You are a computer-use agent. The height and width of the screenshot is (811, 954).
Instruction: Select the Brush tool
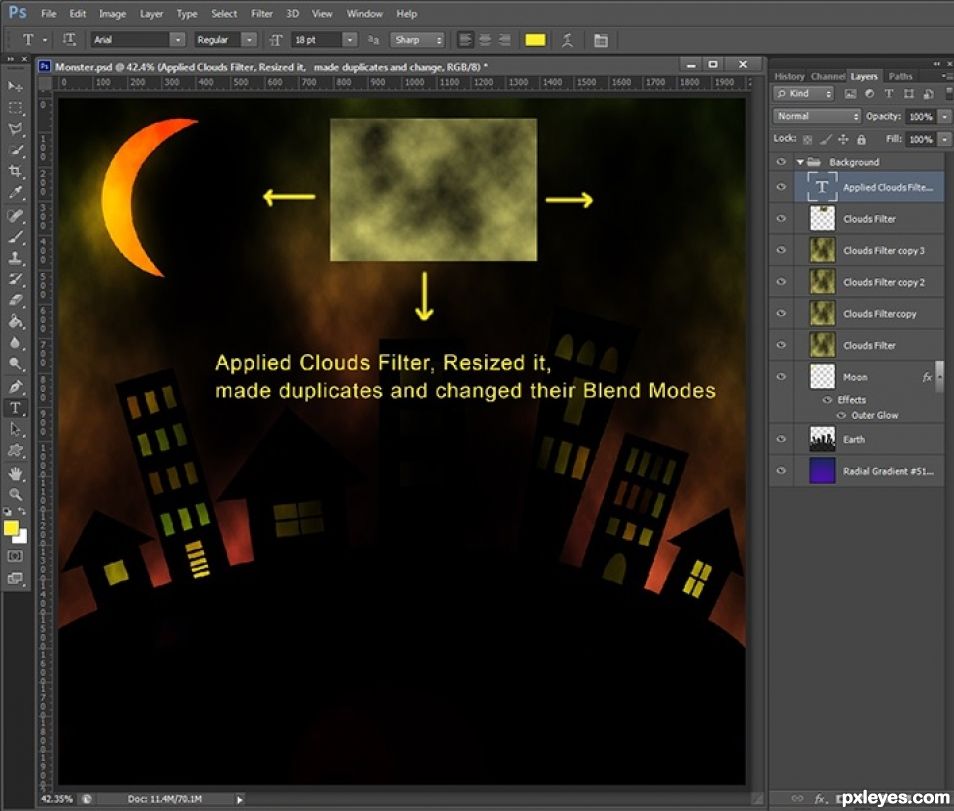click(x=15, y=237)
